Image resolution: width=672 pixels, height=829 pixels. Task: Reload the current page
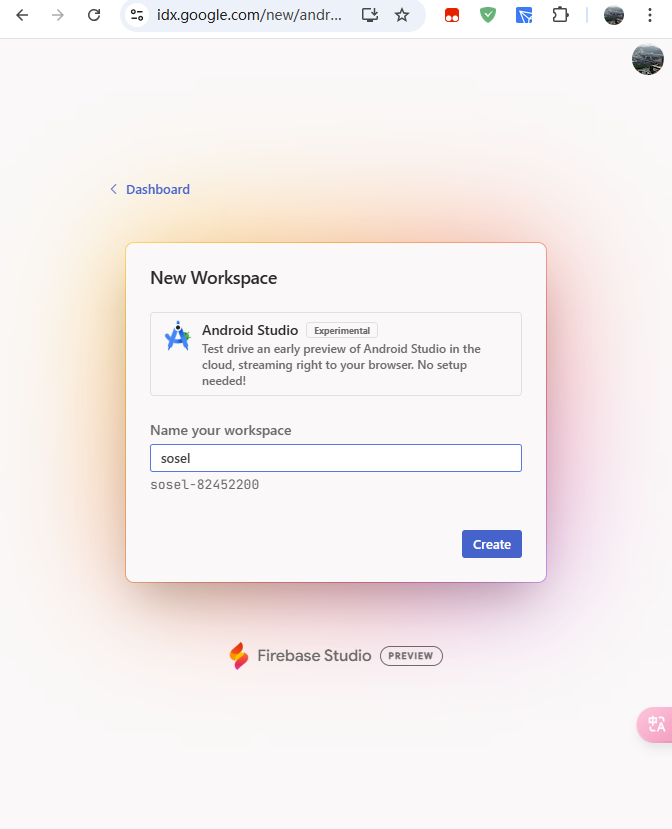(94, 15)
